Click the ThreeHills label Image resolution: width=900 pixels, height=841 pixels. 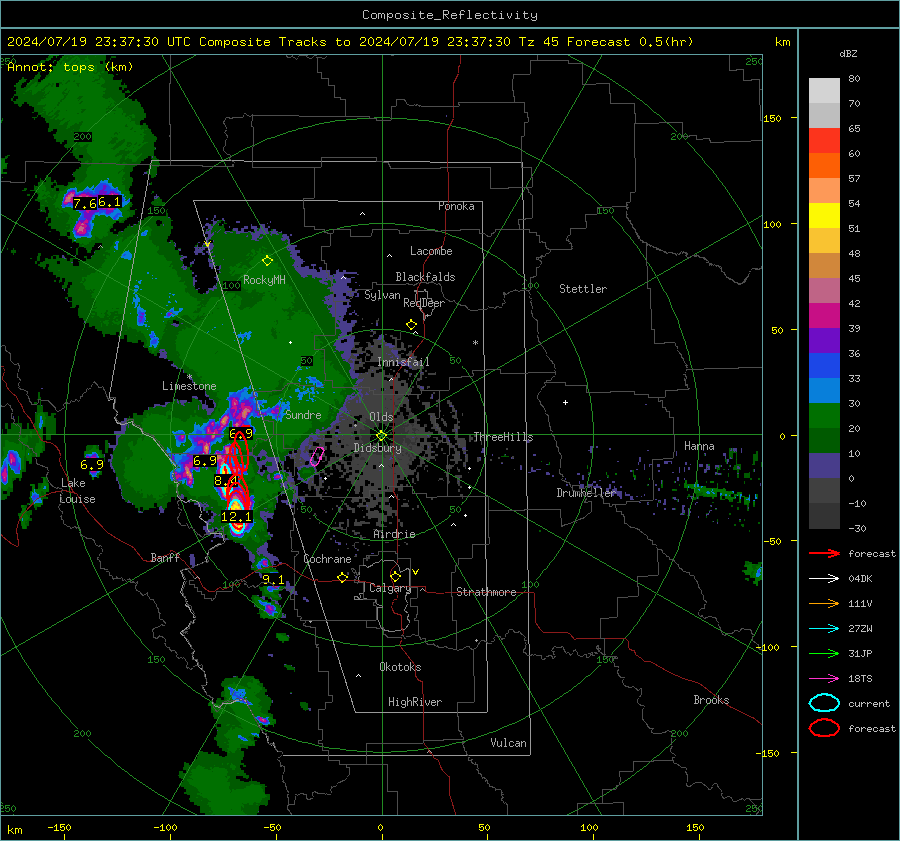tap(503, 437)
